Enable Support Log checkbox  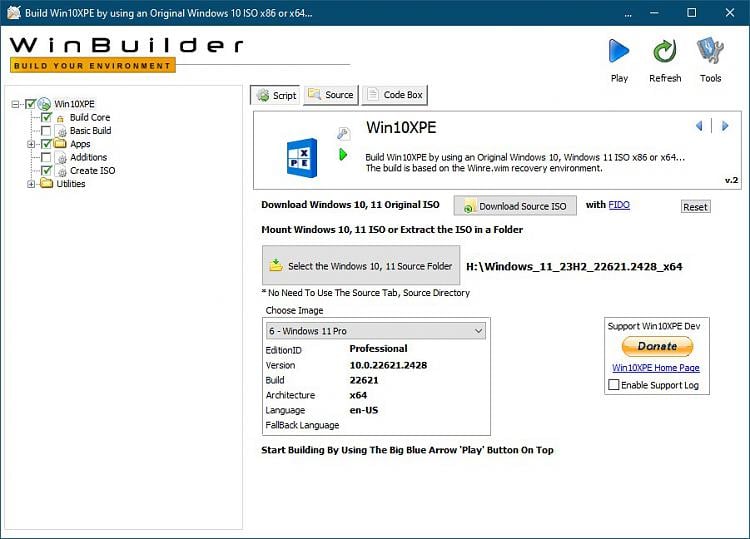click(x=614, y=385)
